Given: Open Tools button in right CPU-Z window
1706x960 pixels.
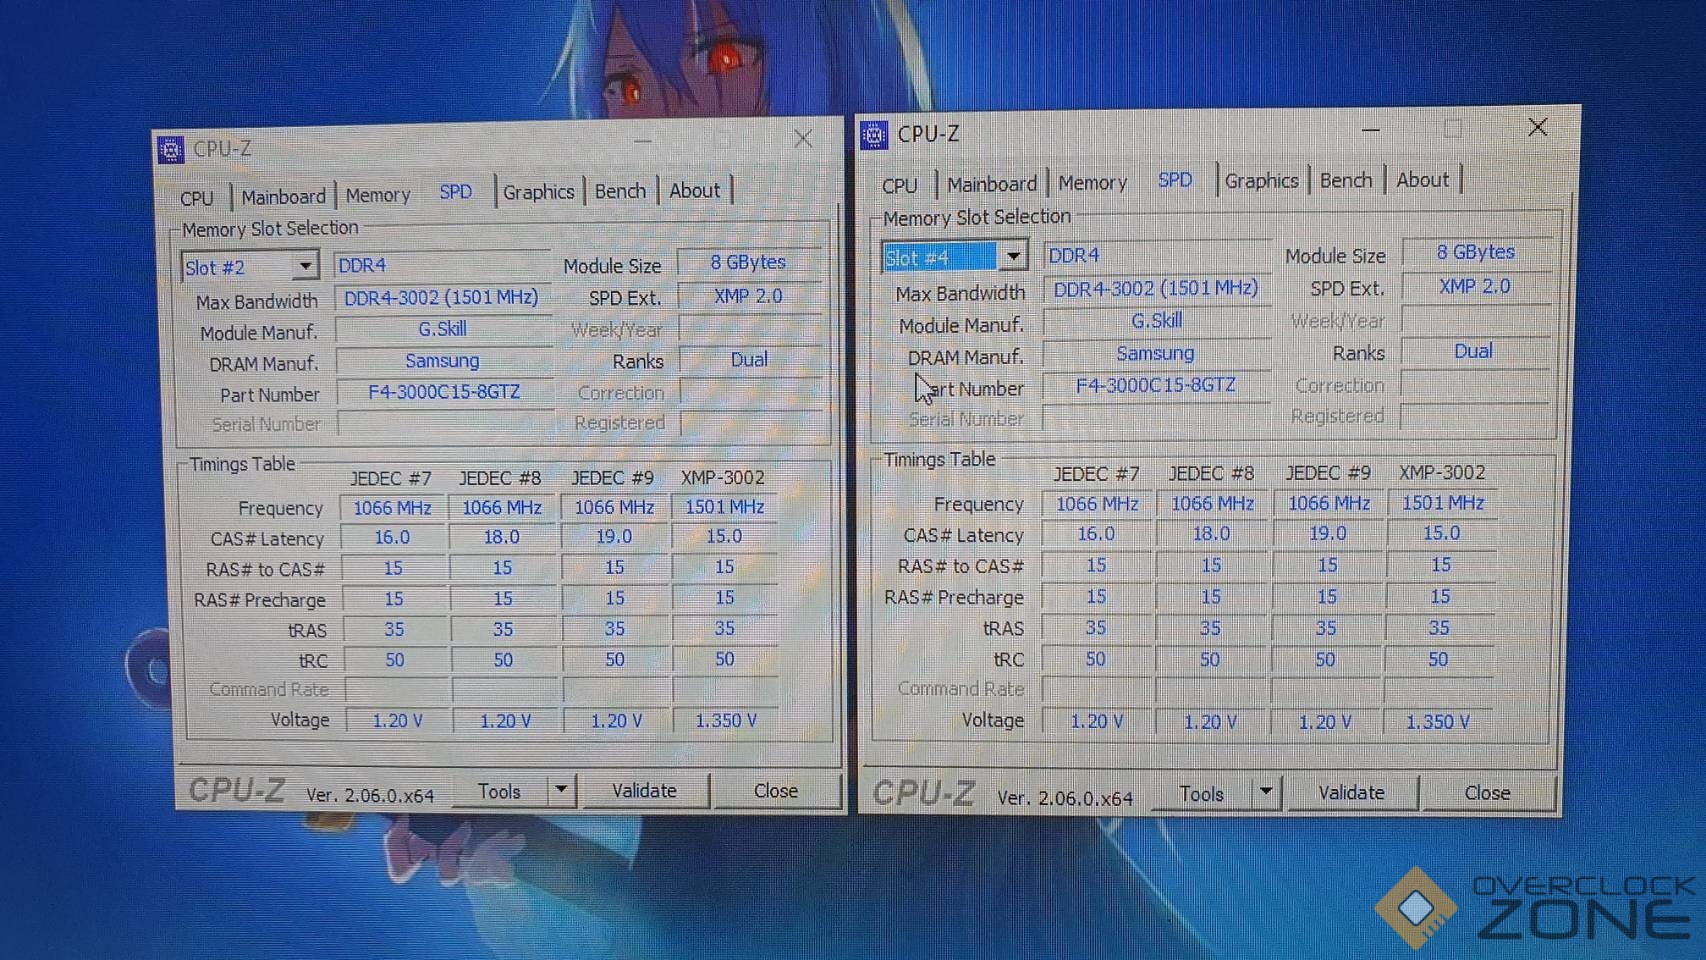Looking at the screenshot, I should [x=1201, y=793].
